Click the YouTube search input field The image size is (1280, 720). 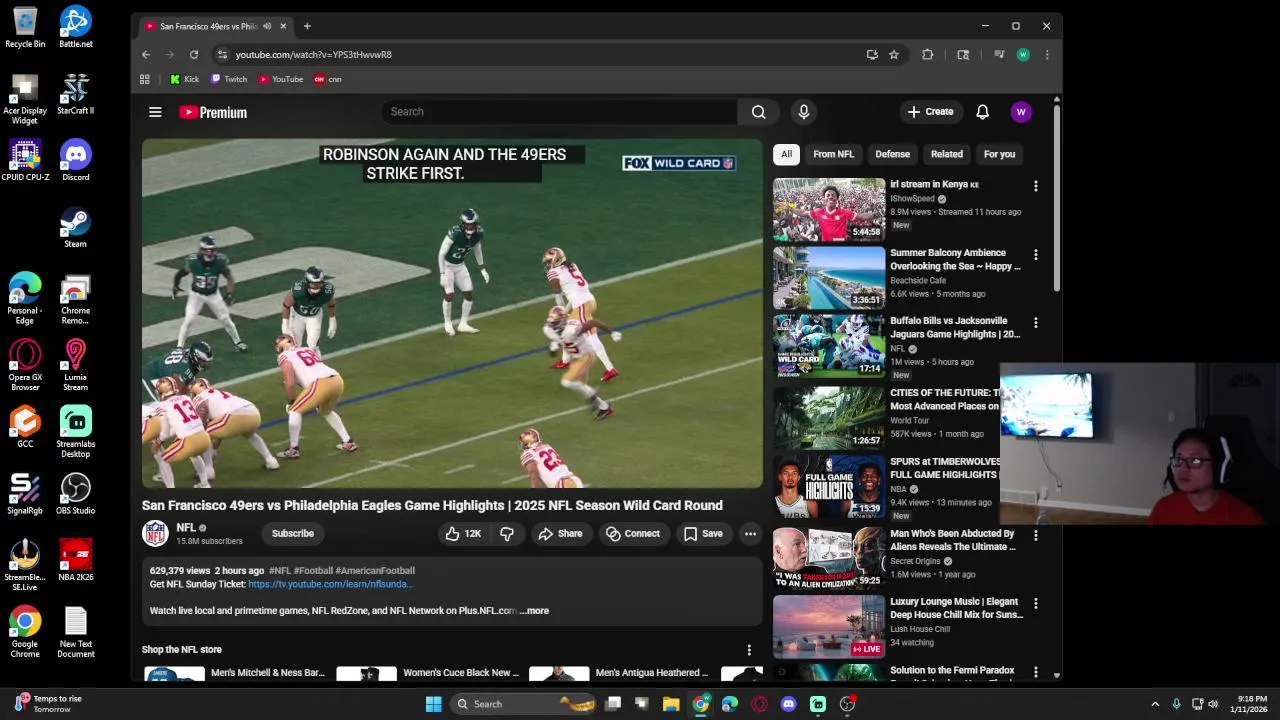tap(559, 112)
